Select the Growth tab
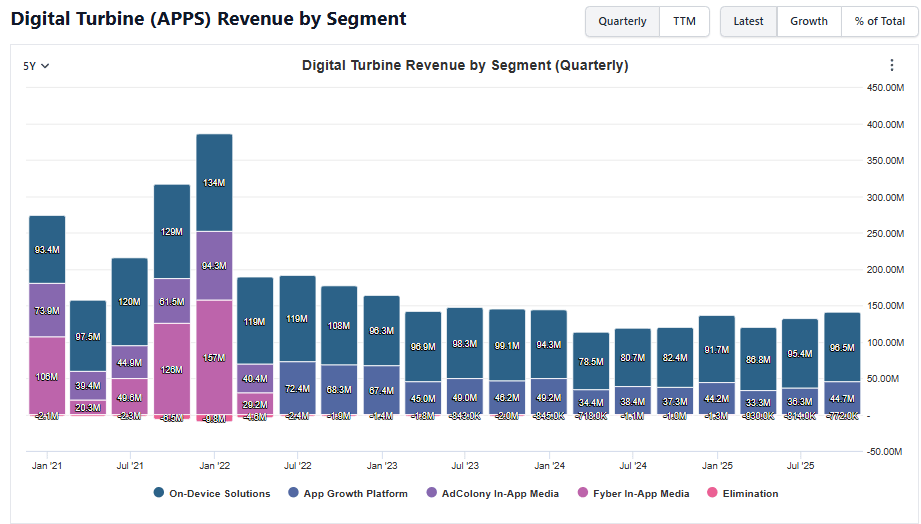 coord(809,21)
